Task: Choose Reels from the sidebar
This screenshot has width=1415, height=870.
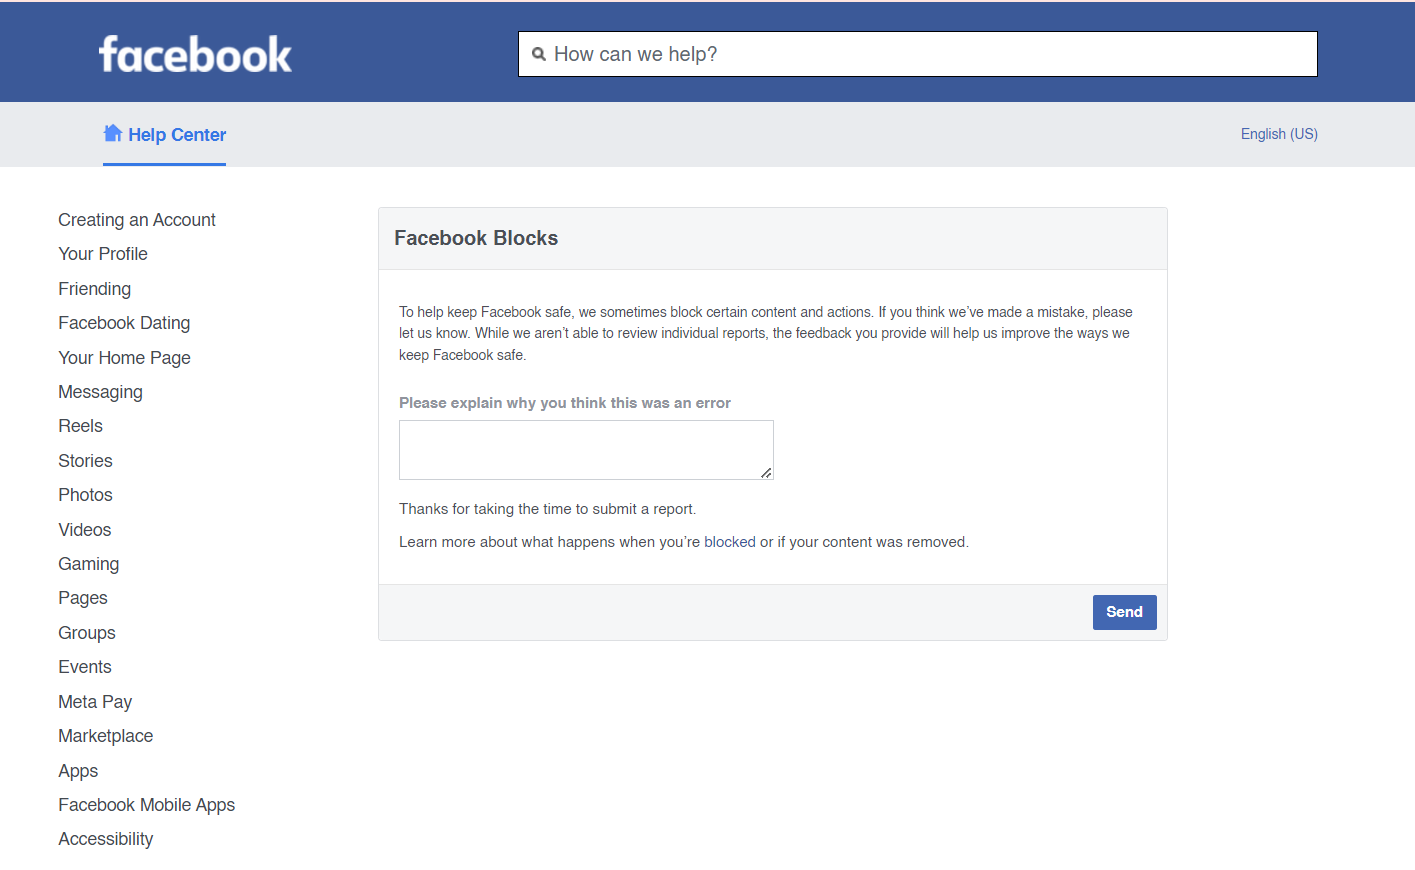Action: click(x=80, y=426)
